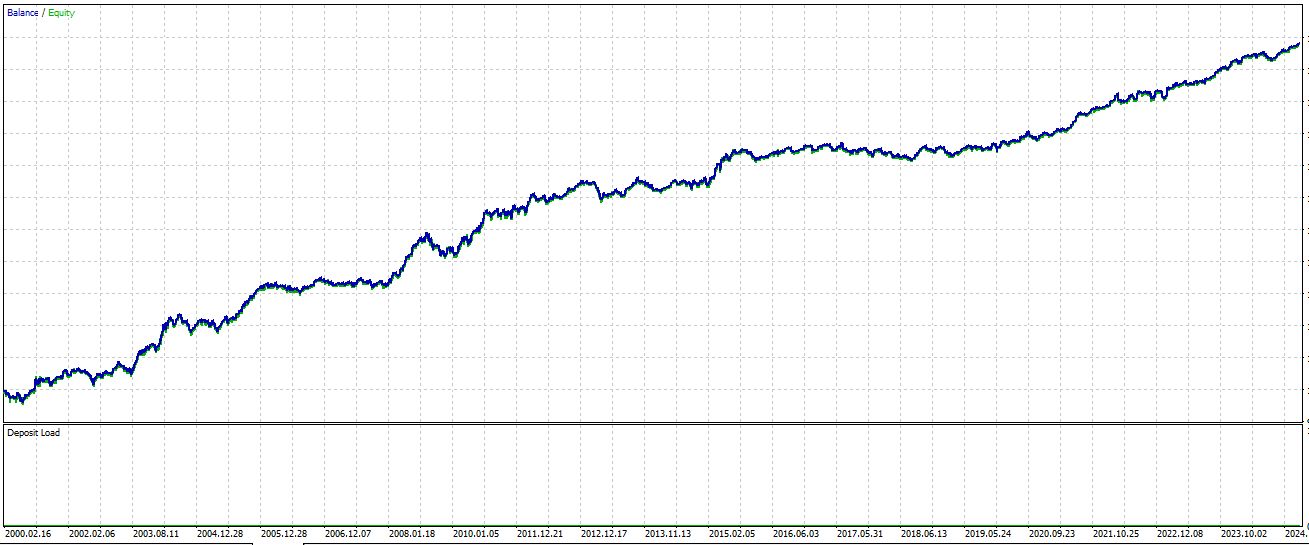
Task: Click the 2021.10.25 axis date
Action: coord(1116,534)
